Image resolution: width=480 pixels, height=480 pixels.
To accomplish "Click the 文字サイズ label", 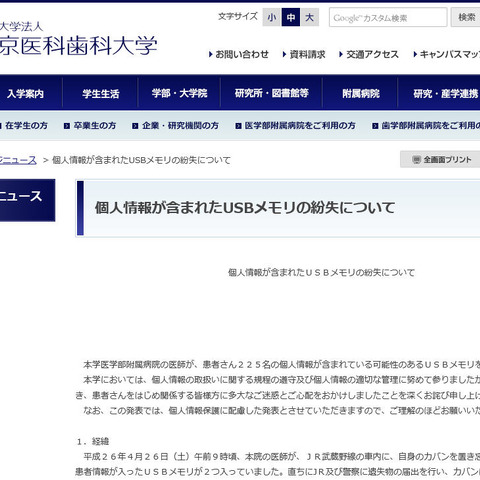I will pyautogui.click(x=238, y=16).
